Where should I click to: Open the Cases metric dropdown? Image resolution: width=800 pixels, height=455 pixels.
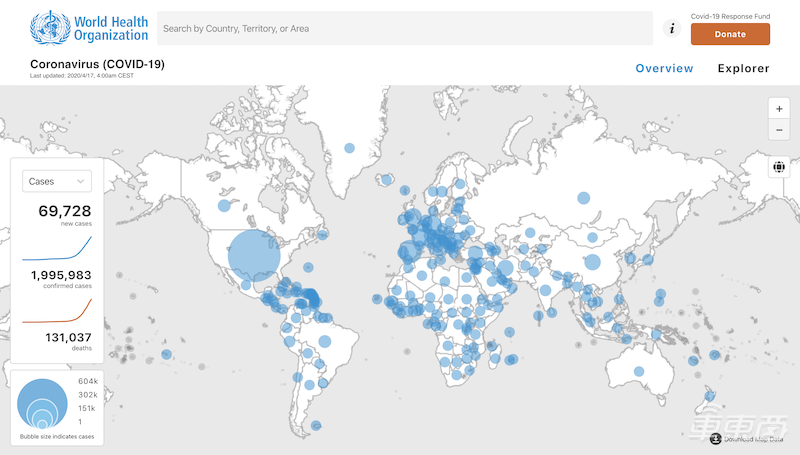56,181
